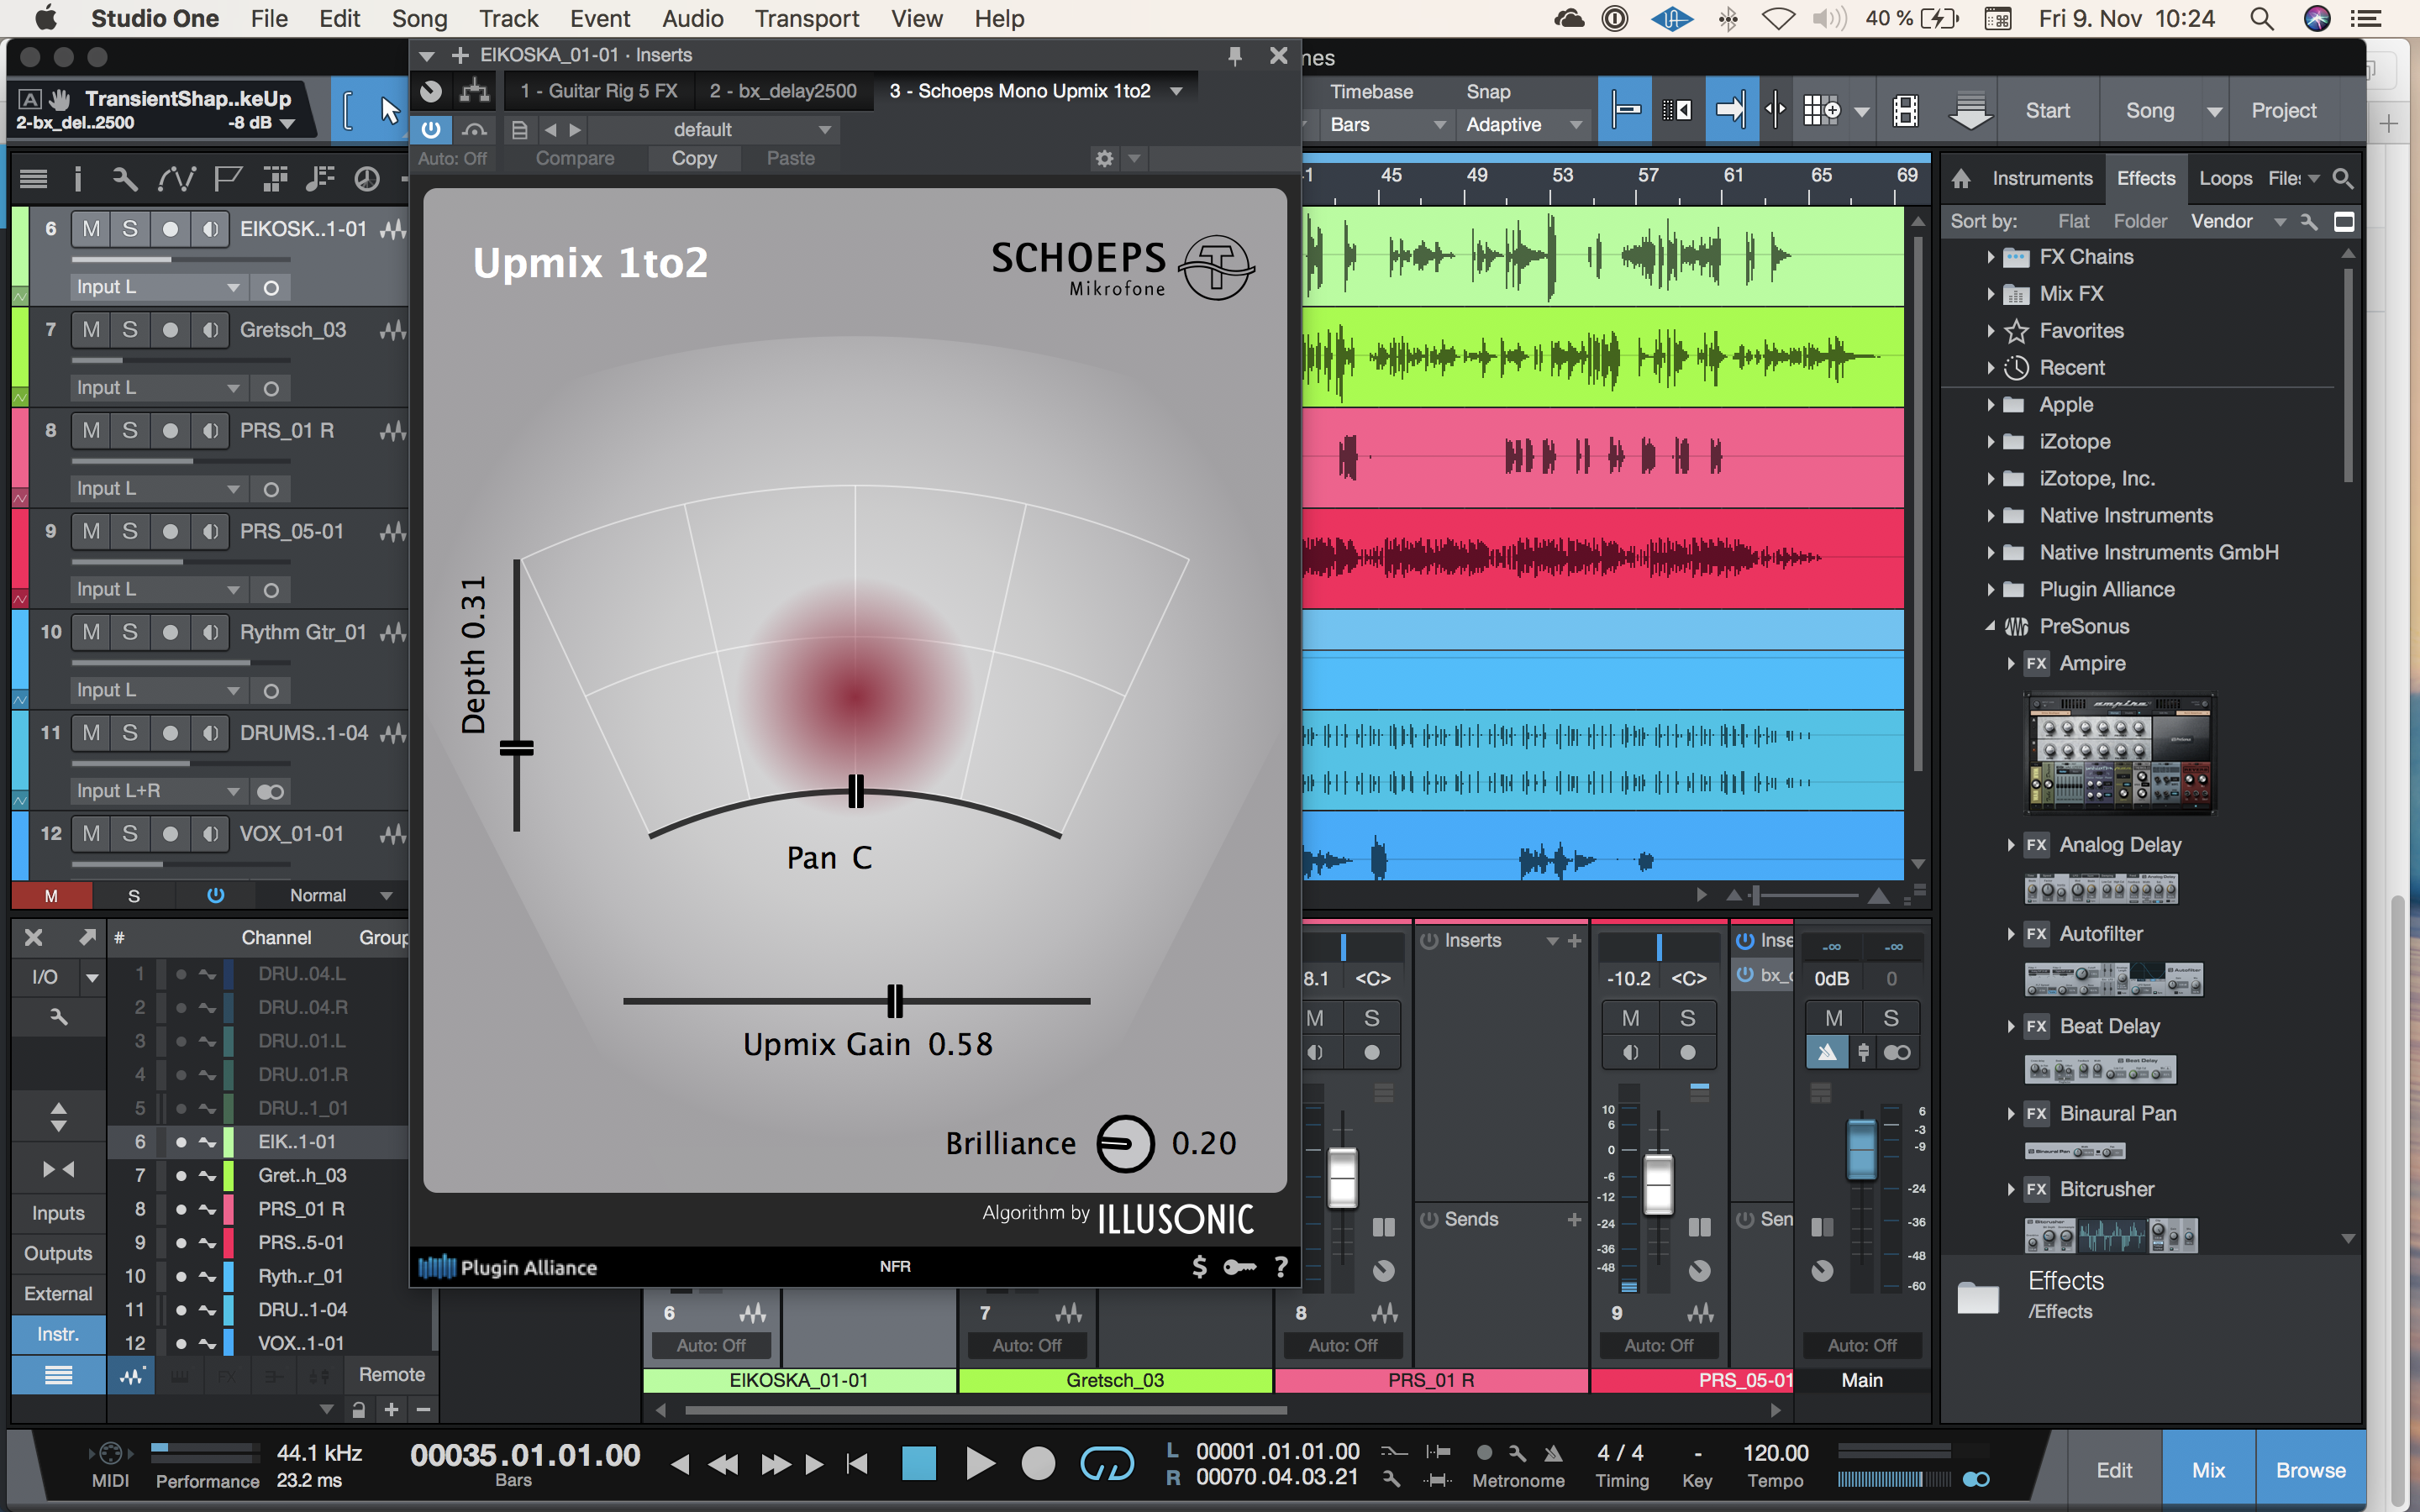Collapse the PreSonus vendor folder
The height and width of the screenshot is (1512, 2420).
(x=1990, y=627)
